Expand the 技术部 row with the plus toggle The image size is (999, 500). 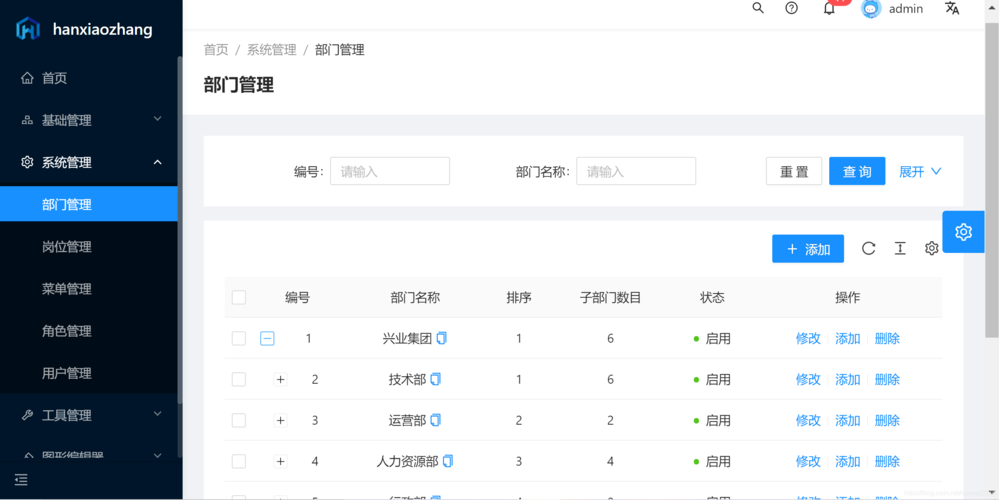tap(280, 380)
